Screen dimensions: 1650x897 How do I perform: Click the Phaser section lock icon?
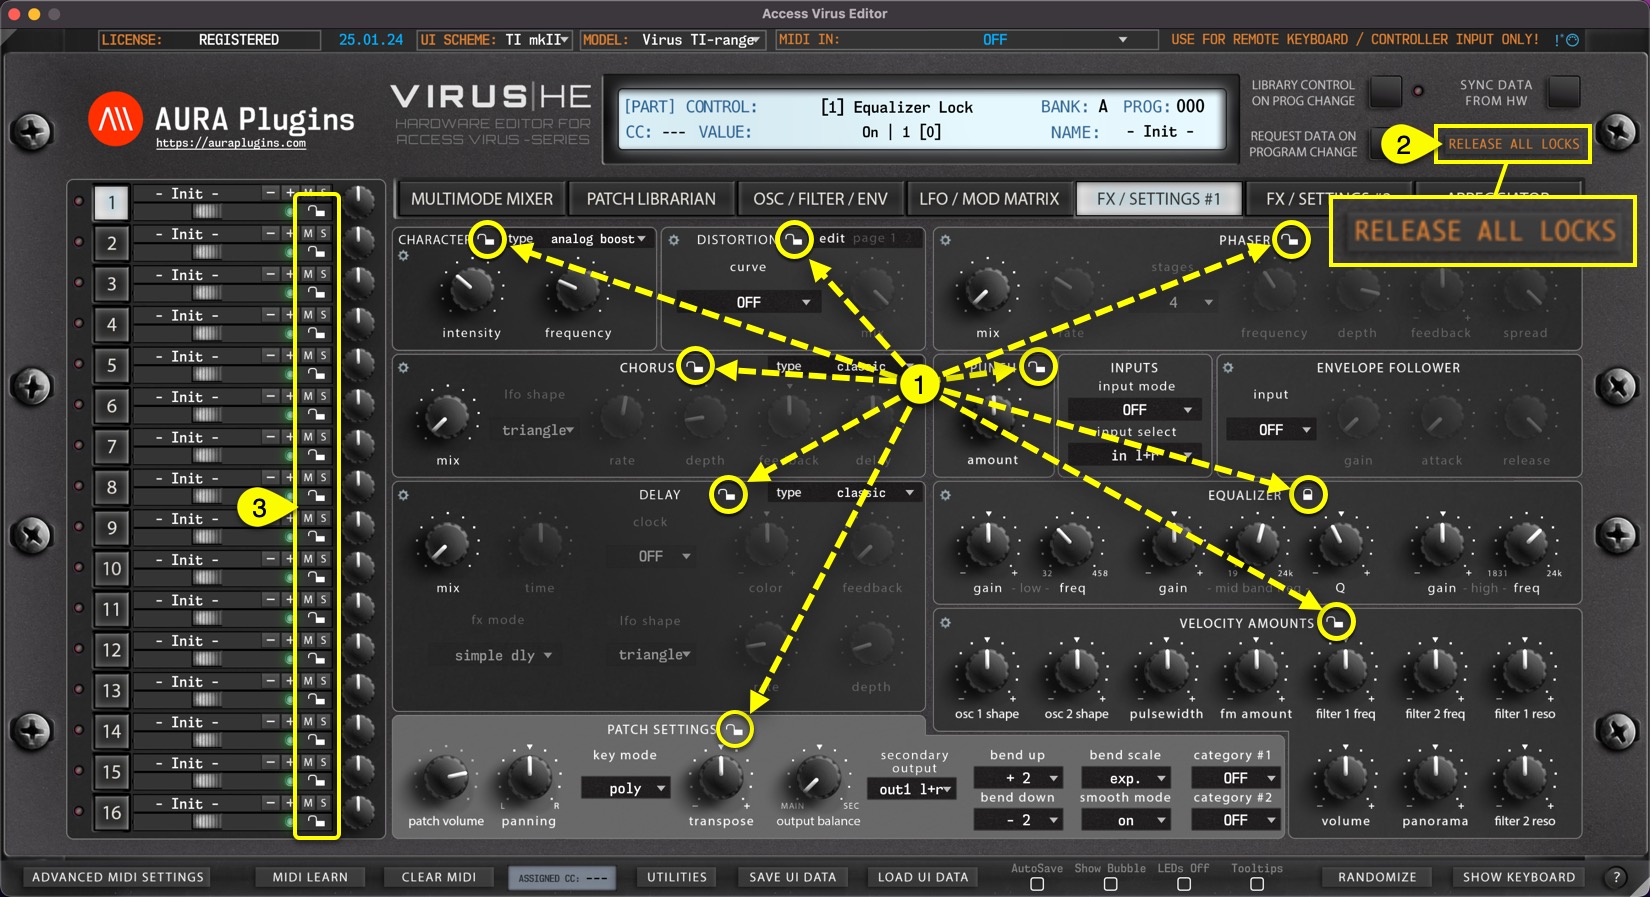pos(1291,240)
